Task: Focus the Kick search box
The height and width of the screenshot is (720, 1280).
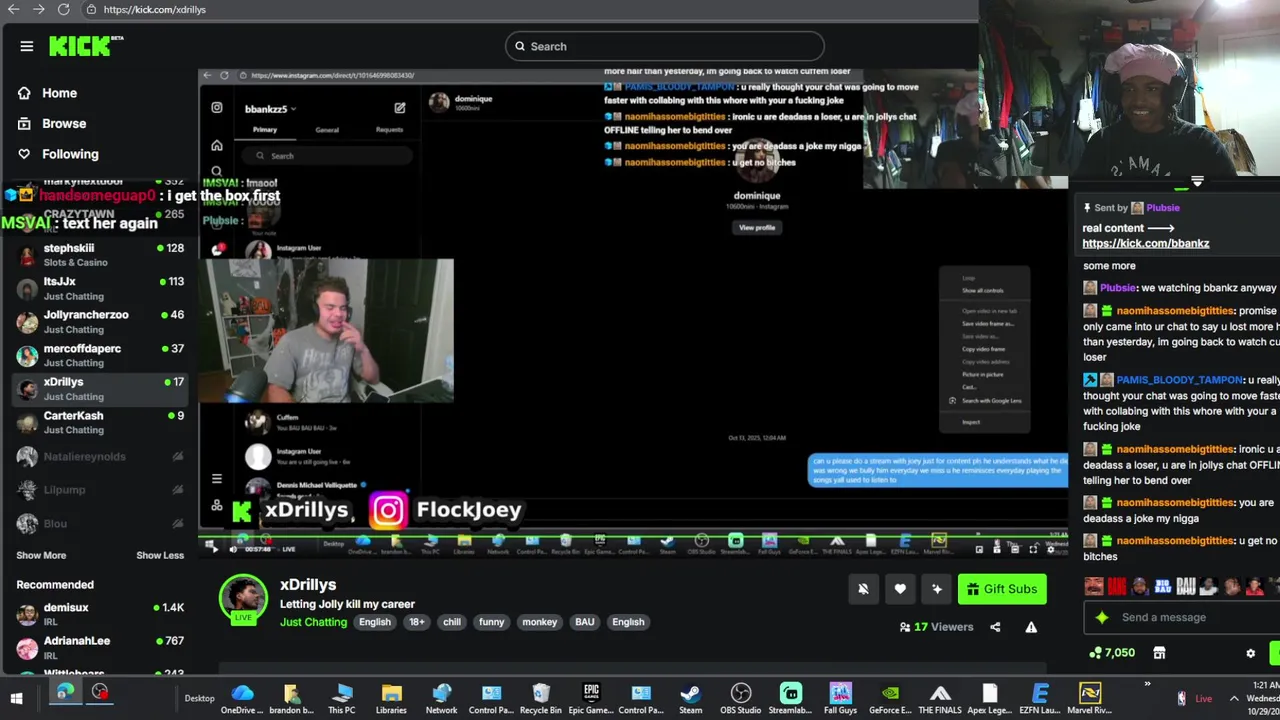Action: [665, 46]
